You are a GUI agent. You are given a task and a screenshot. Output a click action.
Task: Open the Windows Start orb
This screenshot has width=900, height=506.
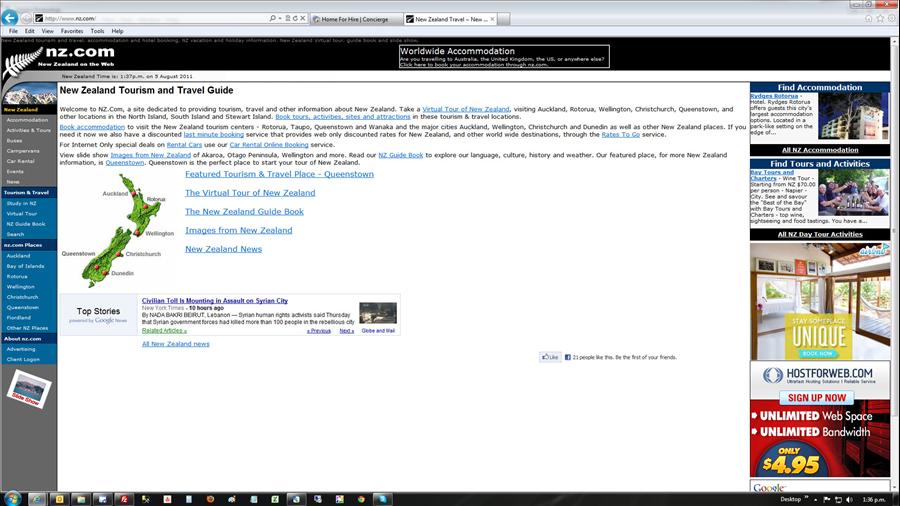coord(11,499)
